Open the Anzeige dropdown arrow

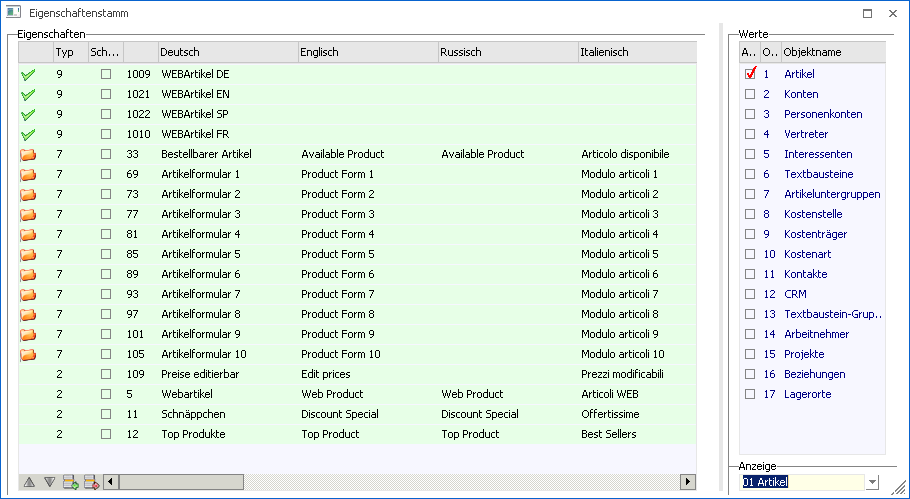point(873,483)
